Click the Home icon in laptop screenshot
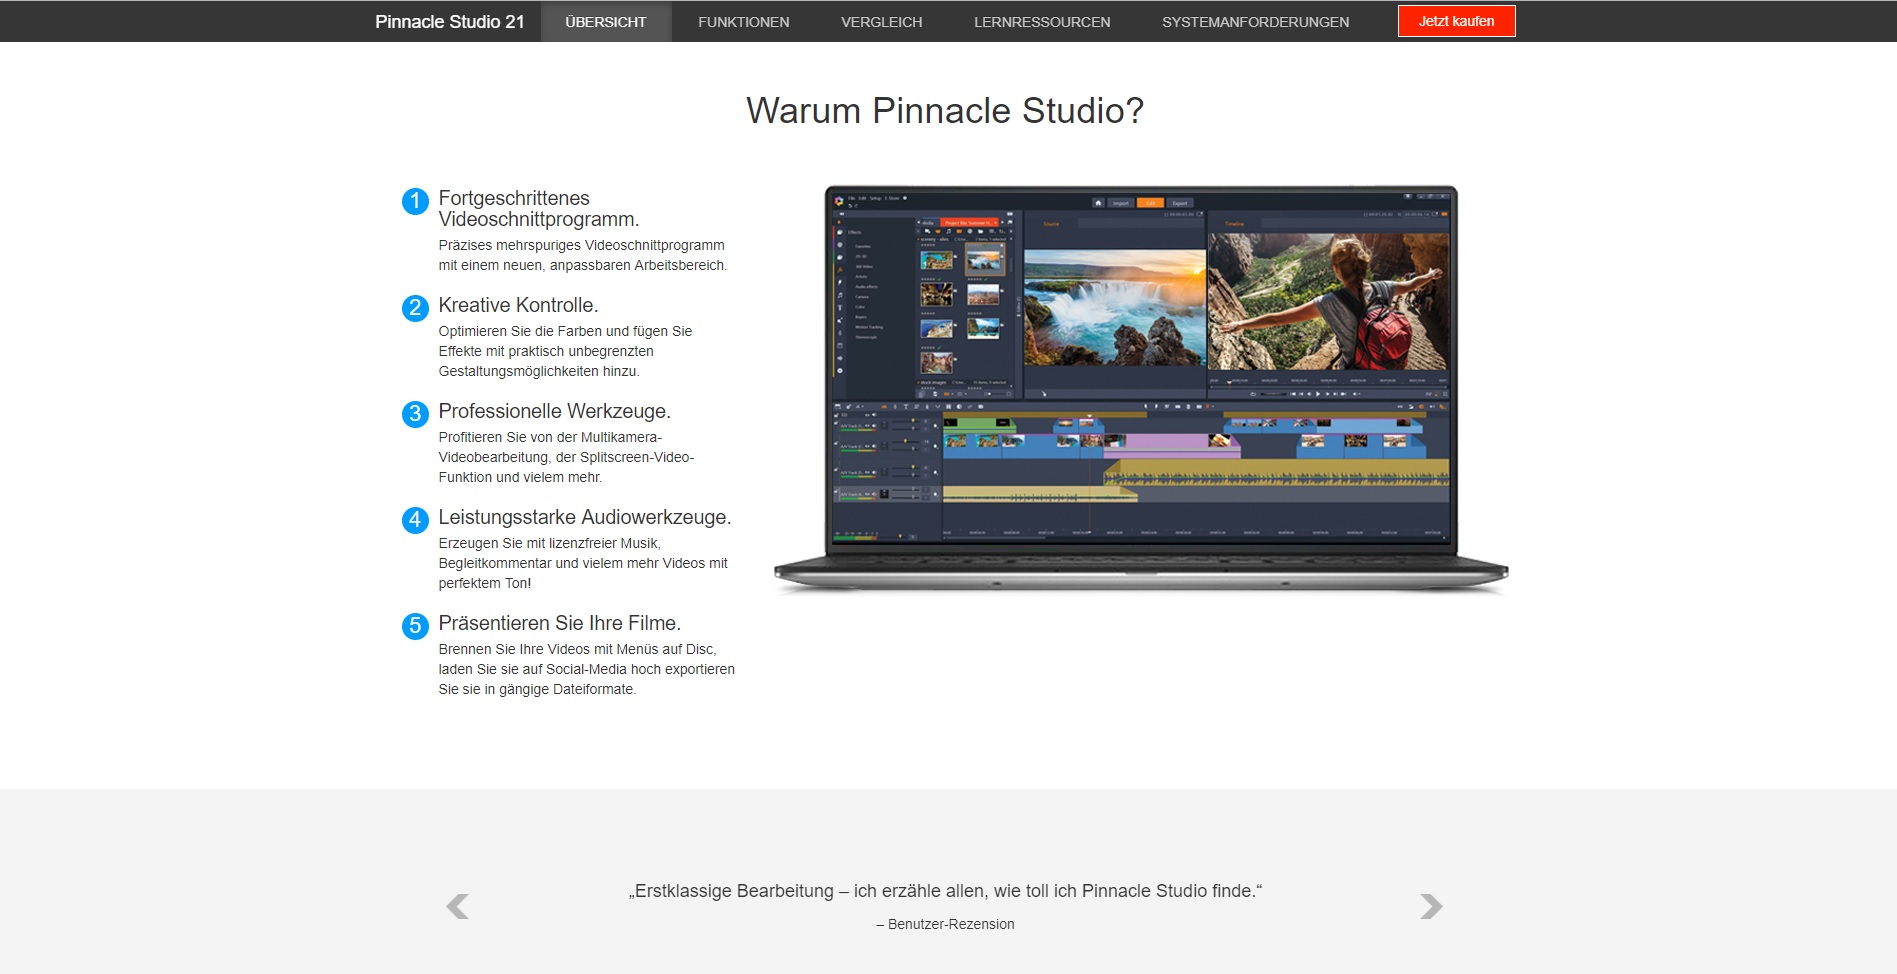Image resolution: width=1897 pixels, height=974 pixels. (1098, 203)
